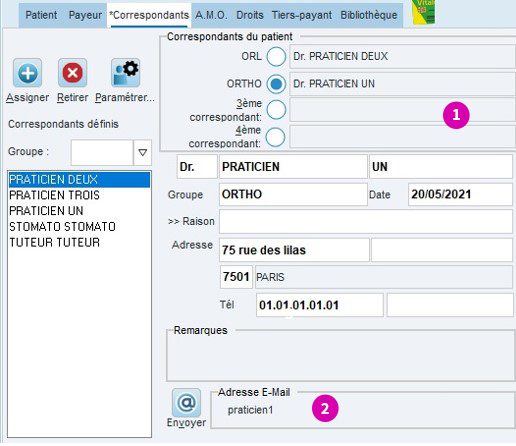Click the Dr. PRATICIEN DEUX correspondent field

pos(402,56)
